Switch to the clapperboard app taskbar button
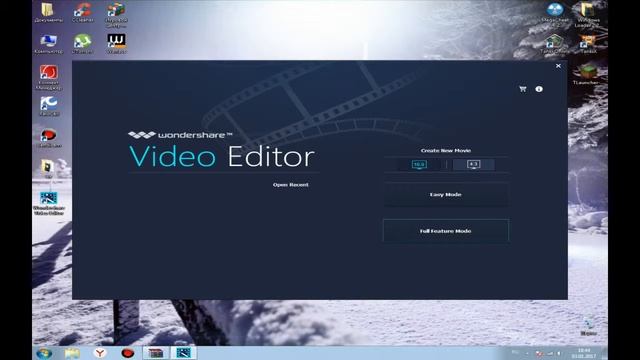This screenshot has width=640, height=360. pos(156,353)
